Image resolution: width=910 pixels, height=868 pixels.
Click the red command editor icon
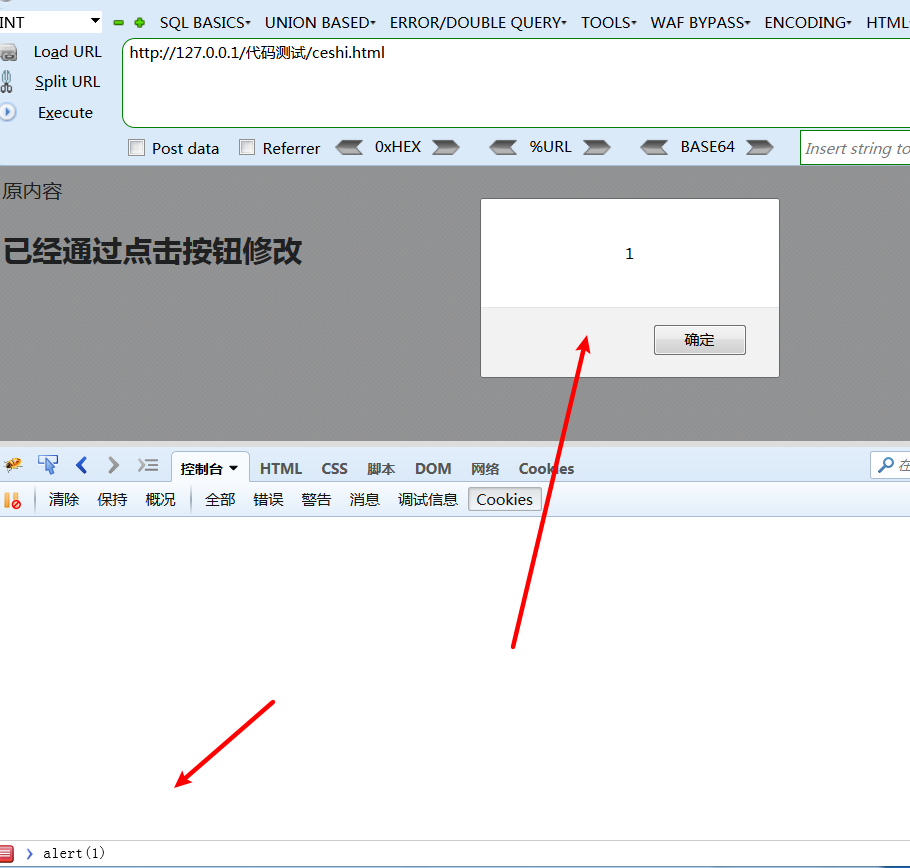tap(6, 853)
